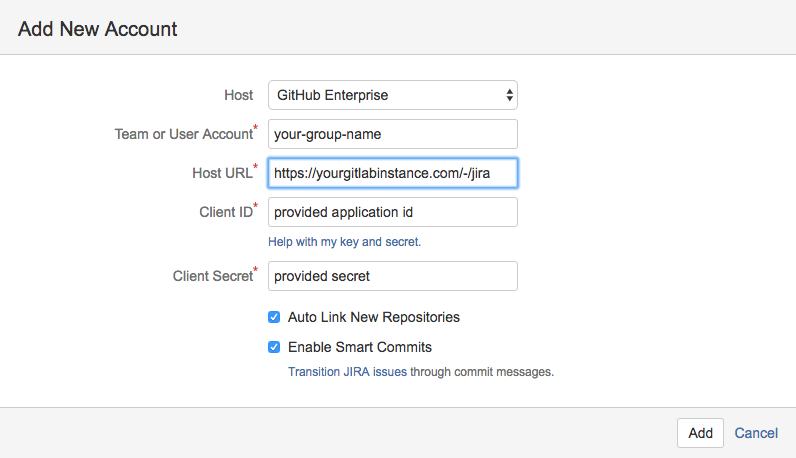Click the 'Client ID' label text
This screenshot has width=796, height=458.
click(x=225, y=212)
